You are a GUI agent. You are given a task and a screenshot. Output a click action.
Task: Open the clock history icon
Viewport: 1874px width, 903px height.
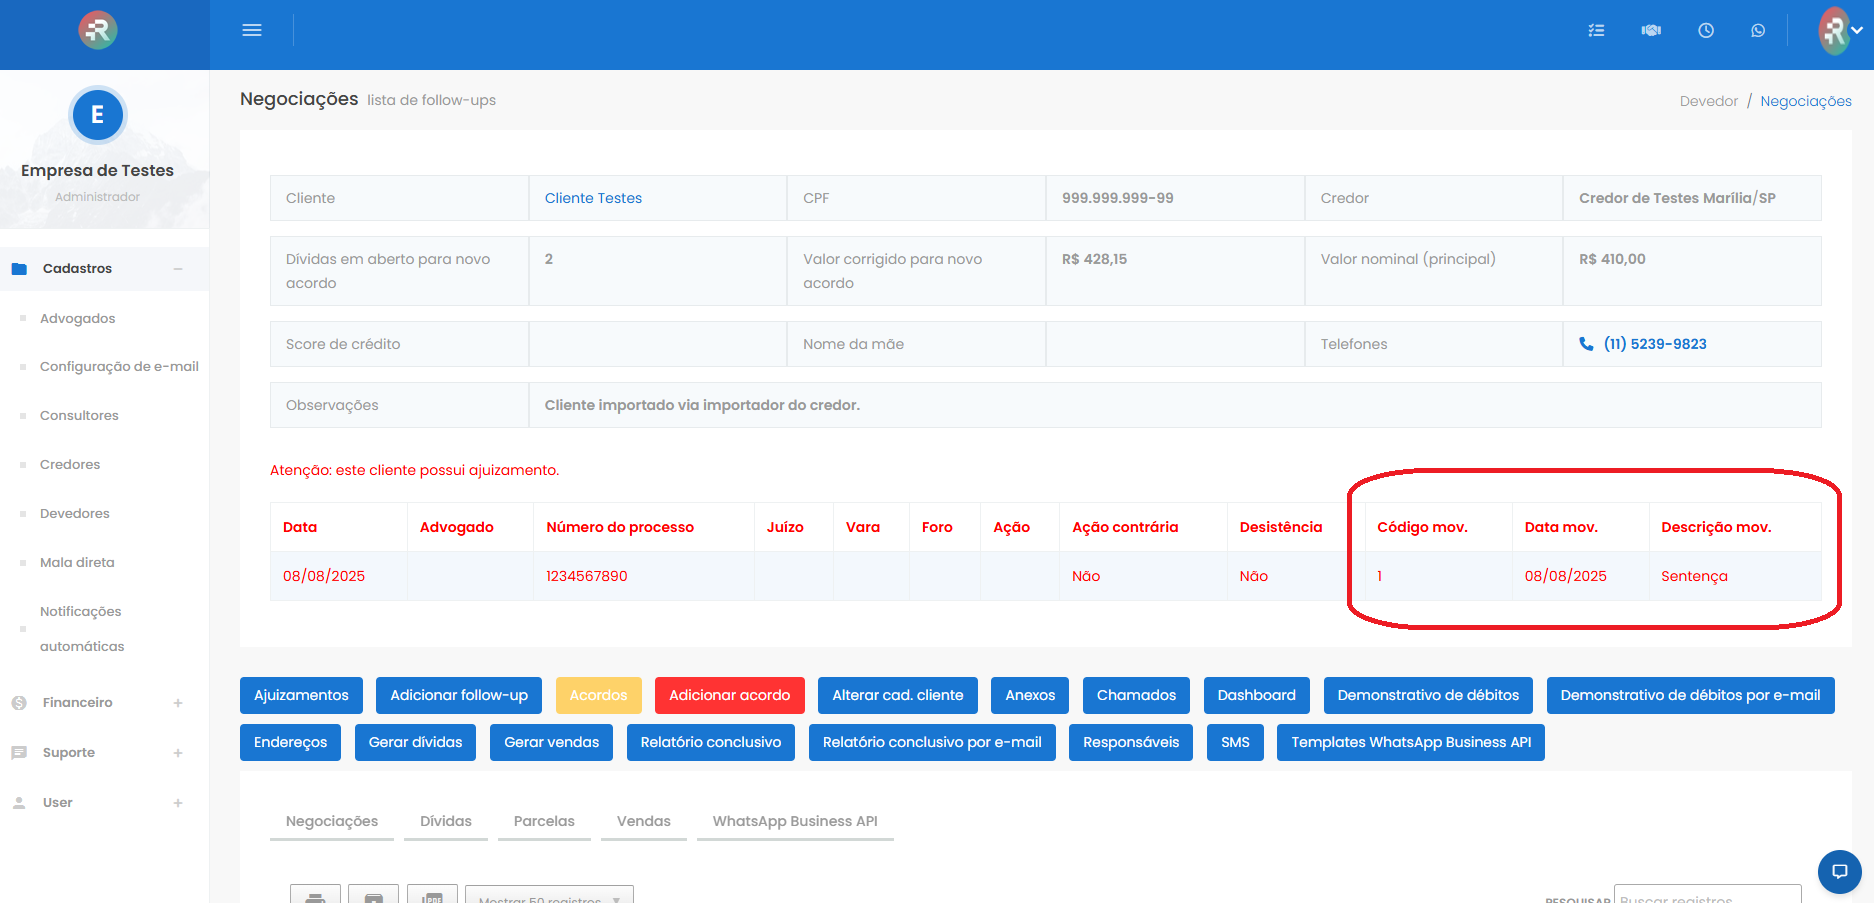[1706, 31]
